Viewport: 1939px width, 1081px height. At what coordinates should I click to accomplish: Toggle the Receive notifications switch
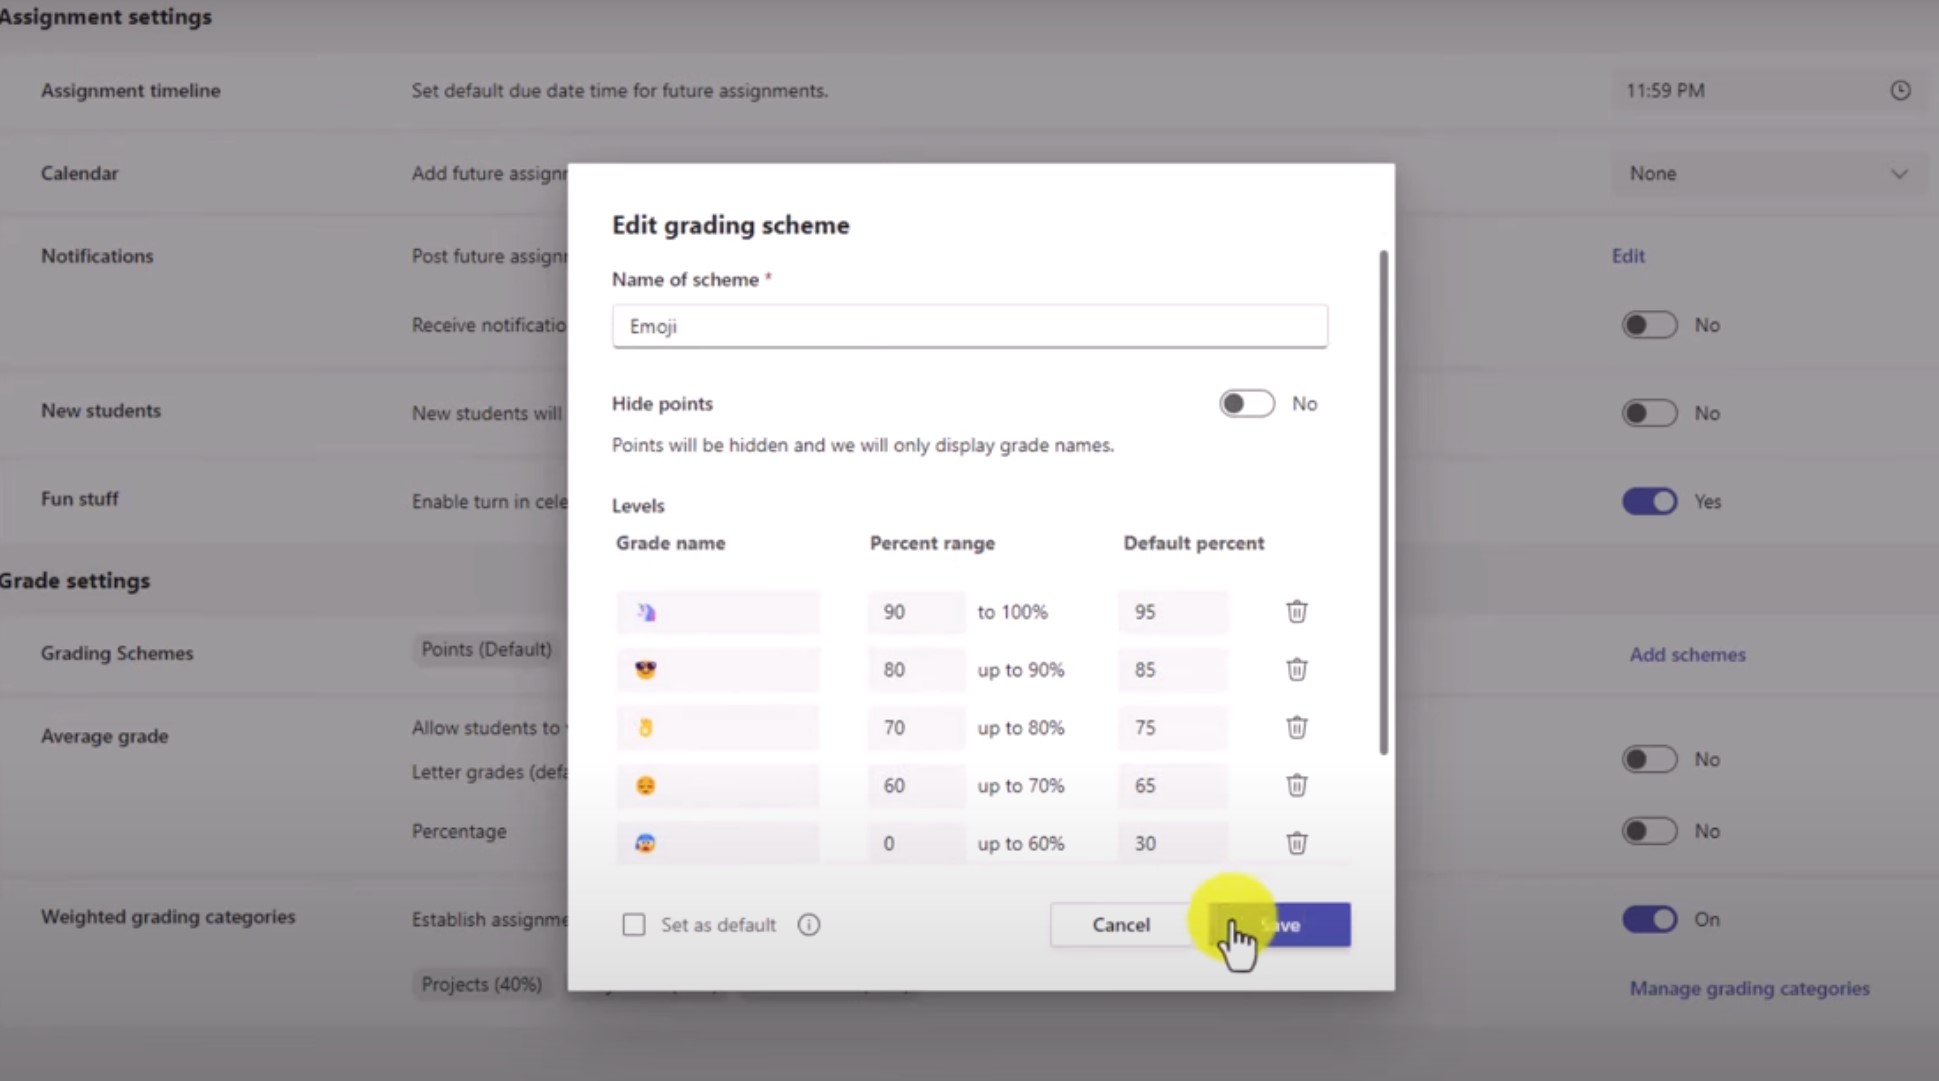coord(1649,325)
